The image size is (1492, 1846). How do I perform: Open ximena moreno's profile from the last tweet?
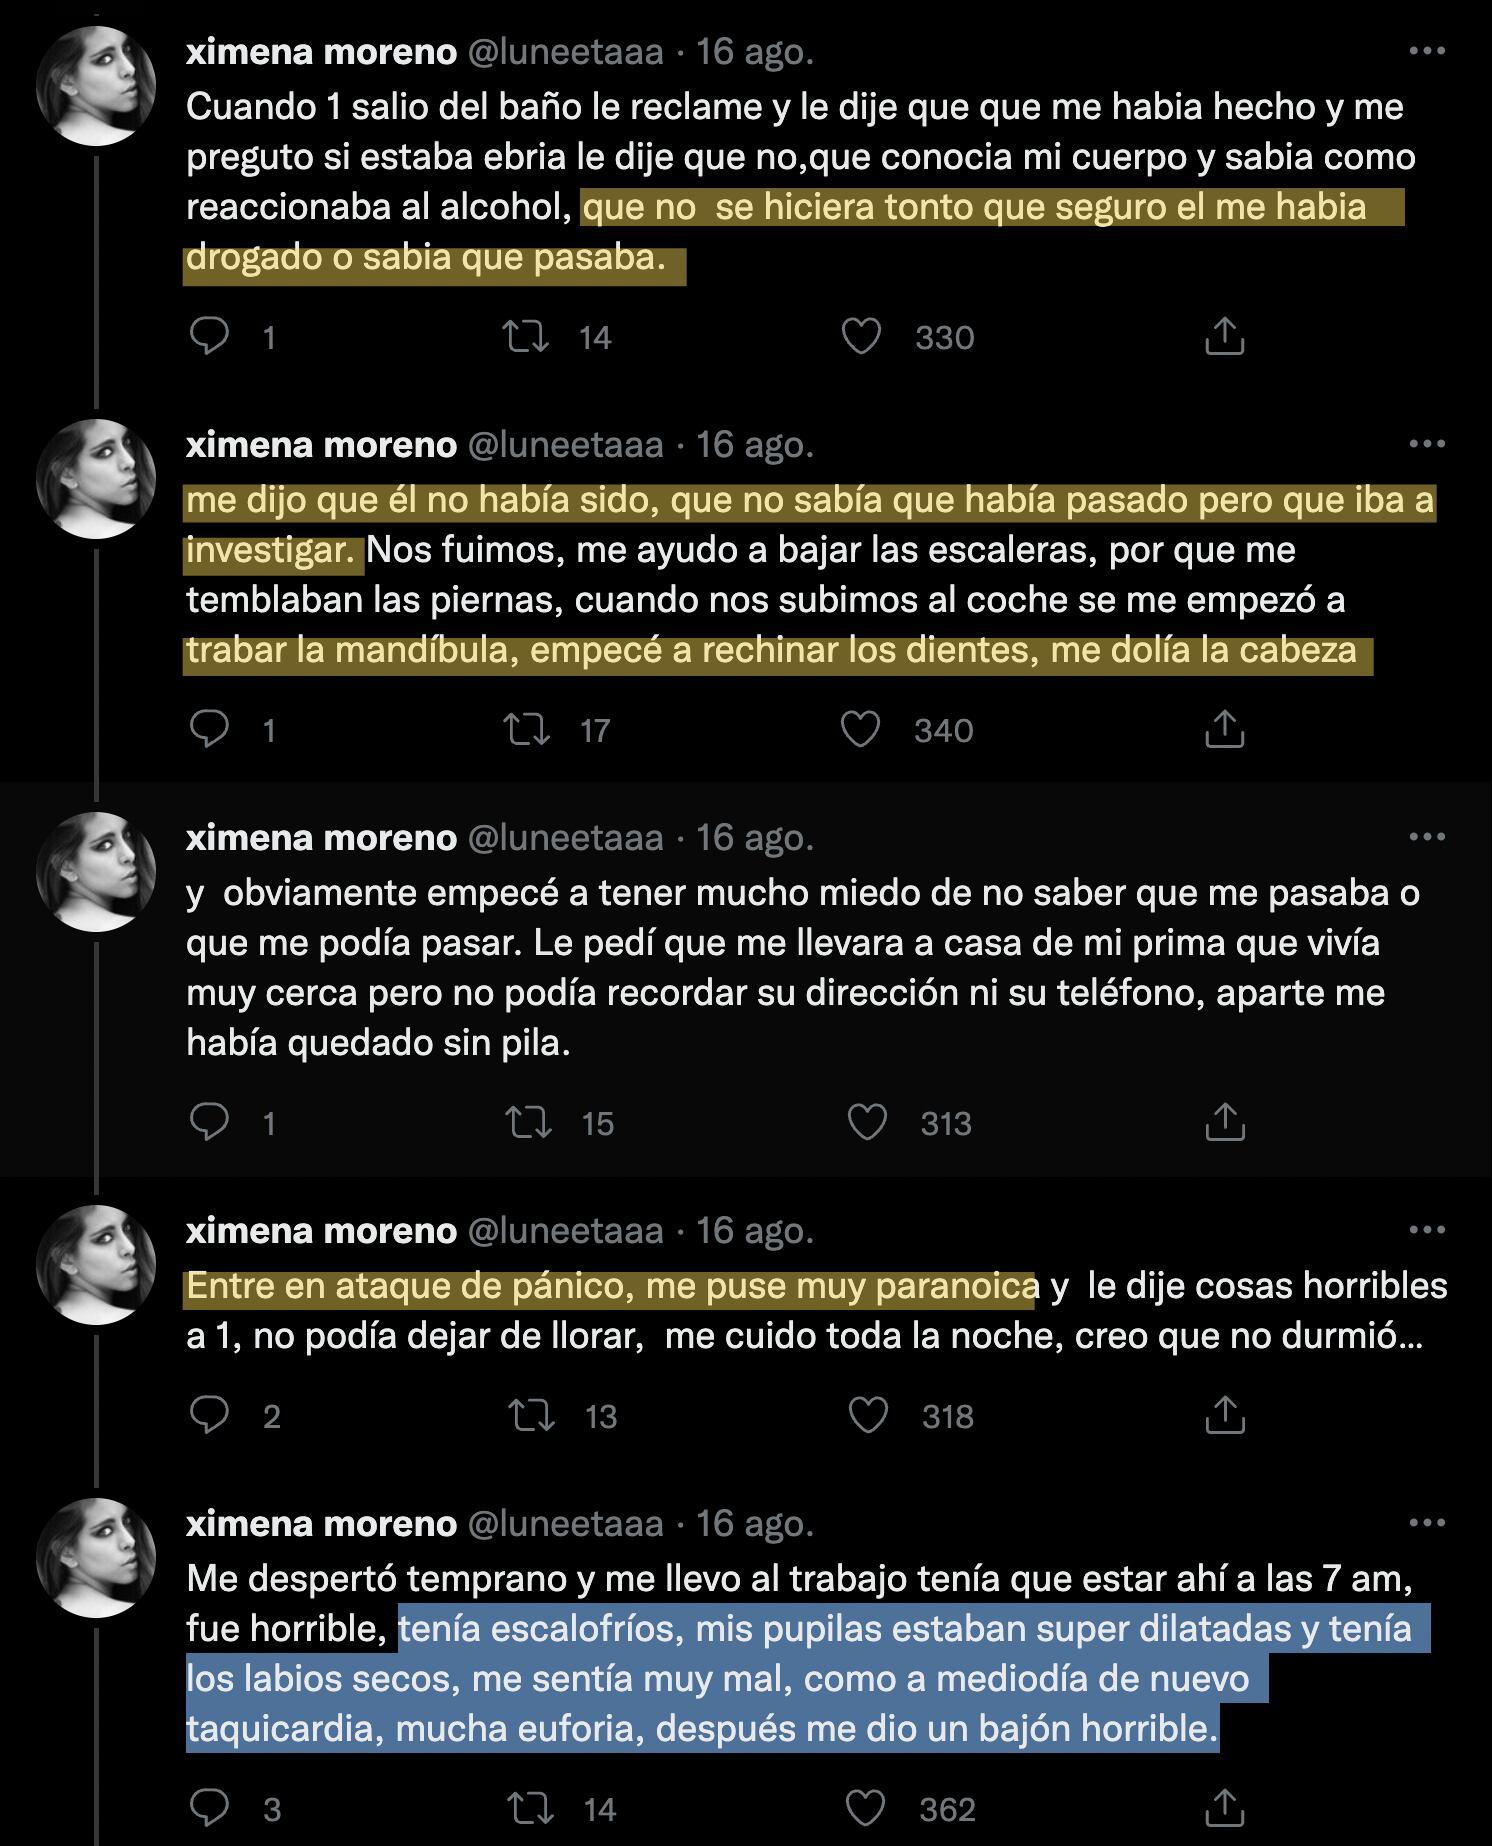click(x=321, y=1523)
